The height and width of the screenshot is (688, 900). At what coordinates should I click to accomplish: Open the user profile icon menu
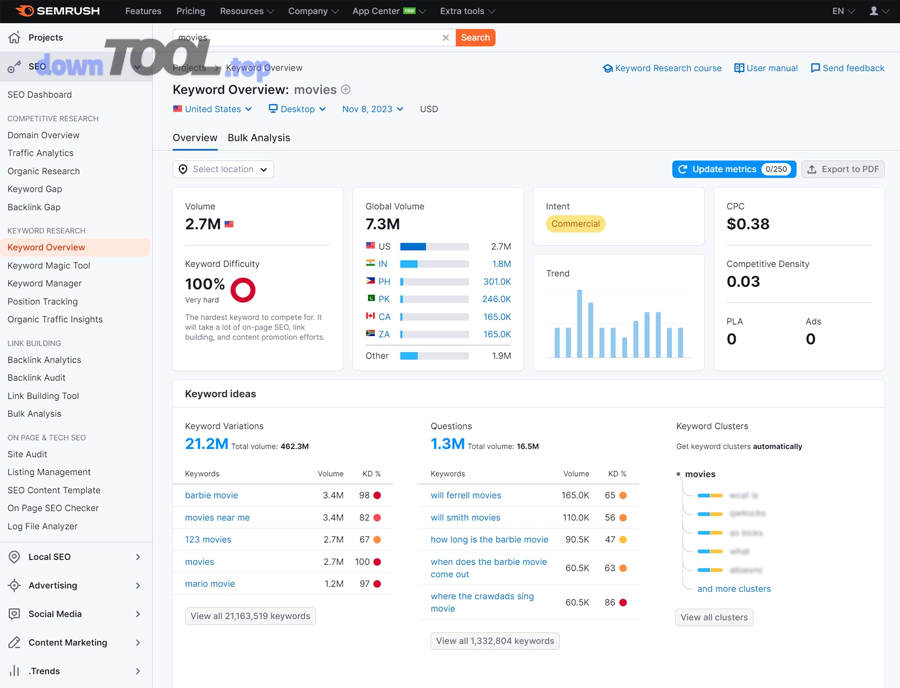pyautogui.click(x=874, y=11)
